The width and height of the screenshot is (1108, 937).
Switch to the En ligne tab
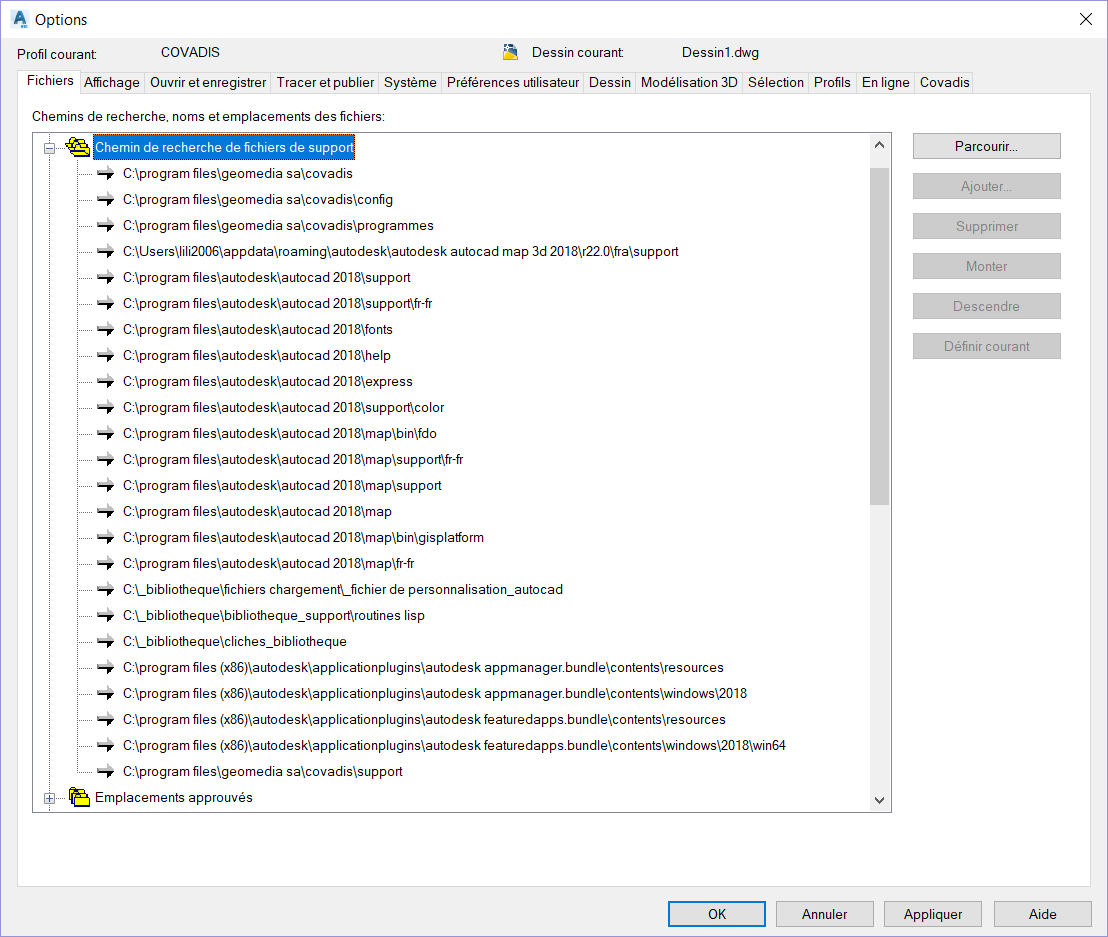point(885,83)
